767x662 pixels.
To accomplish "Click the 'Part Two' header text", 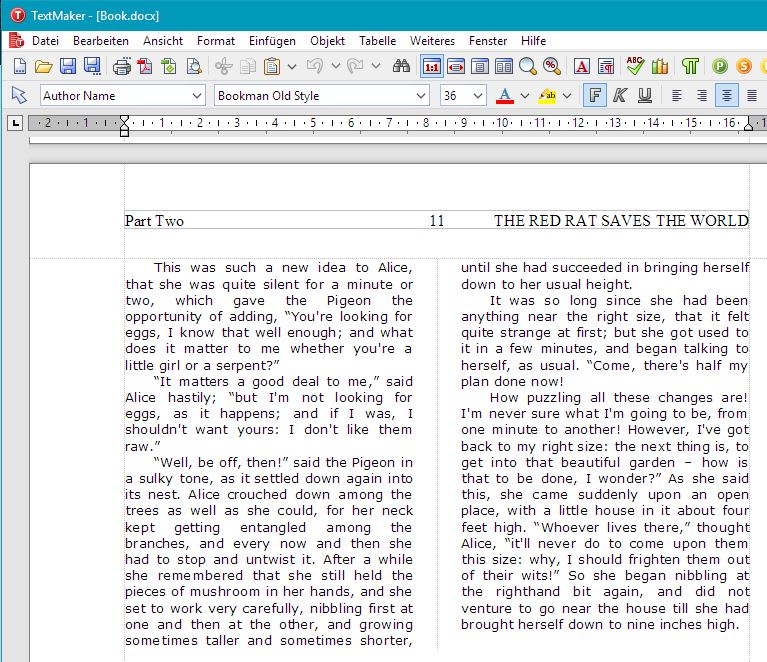I will pos(154,221).
